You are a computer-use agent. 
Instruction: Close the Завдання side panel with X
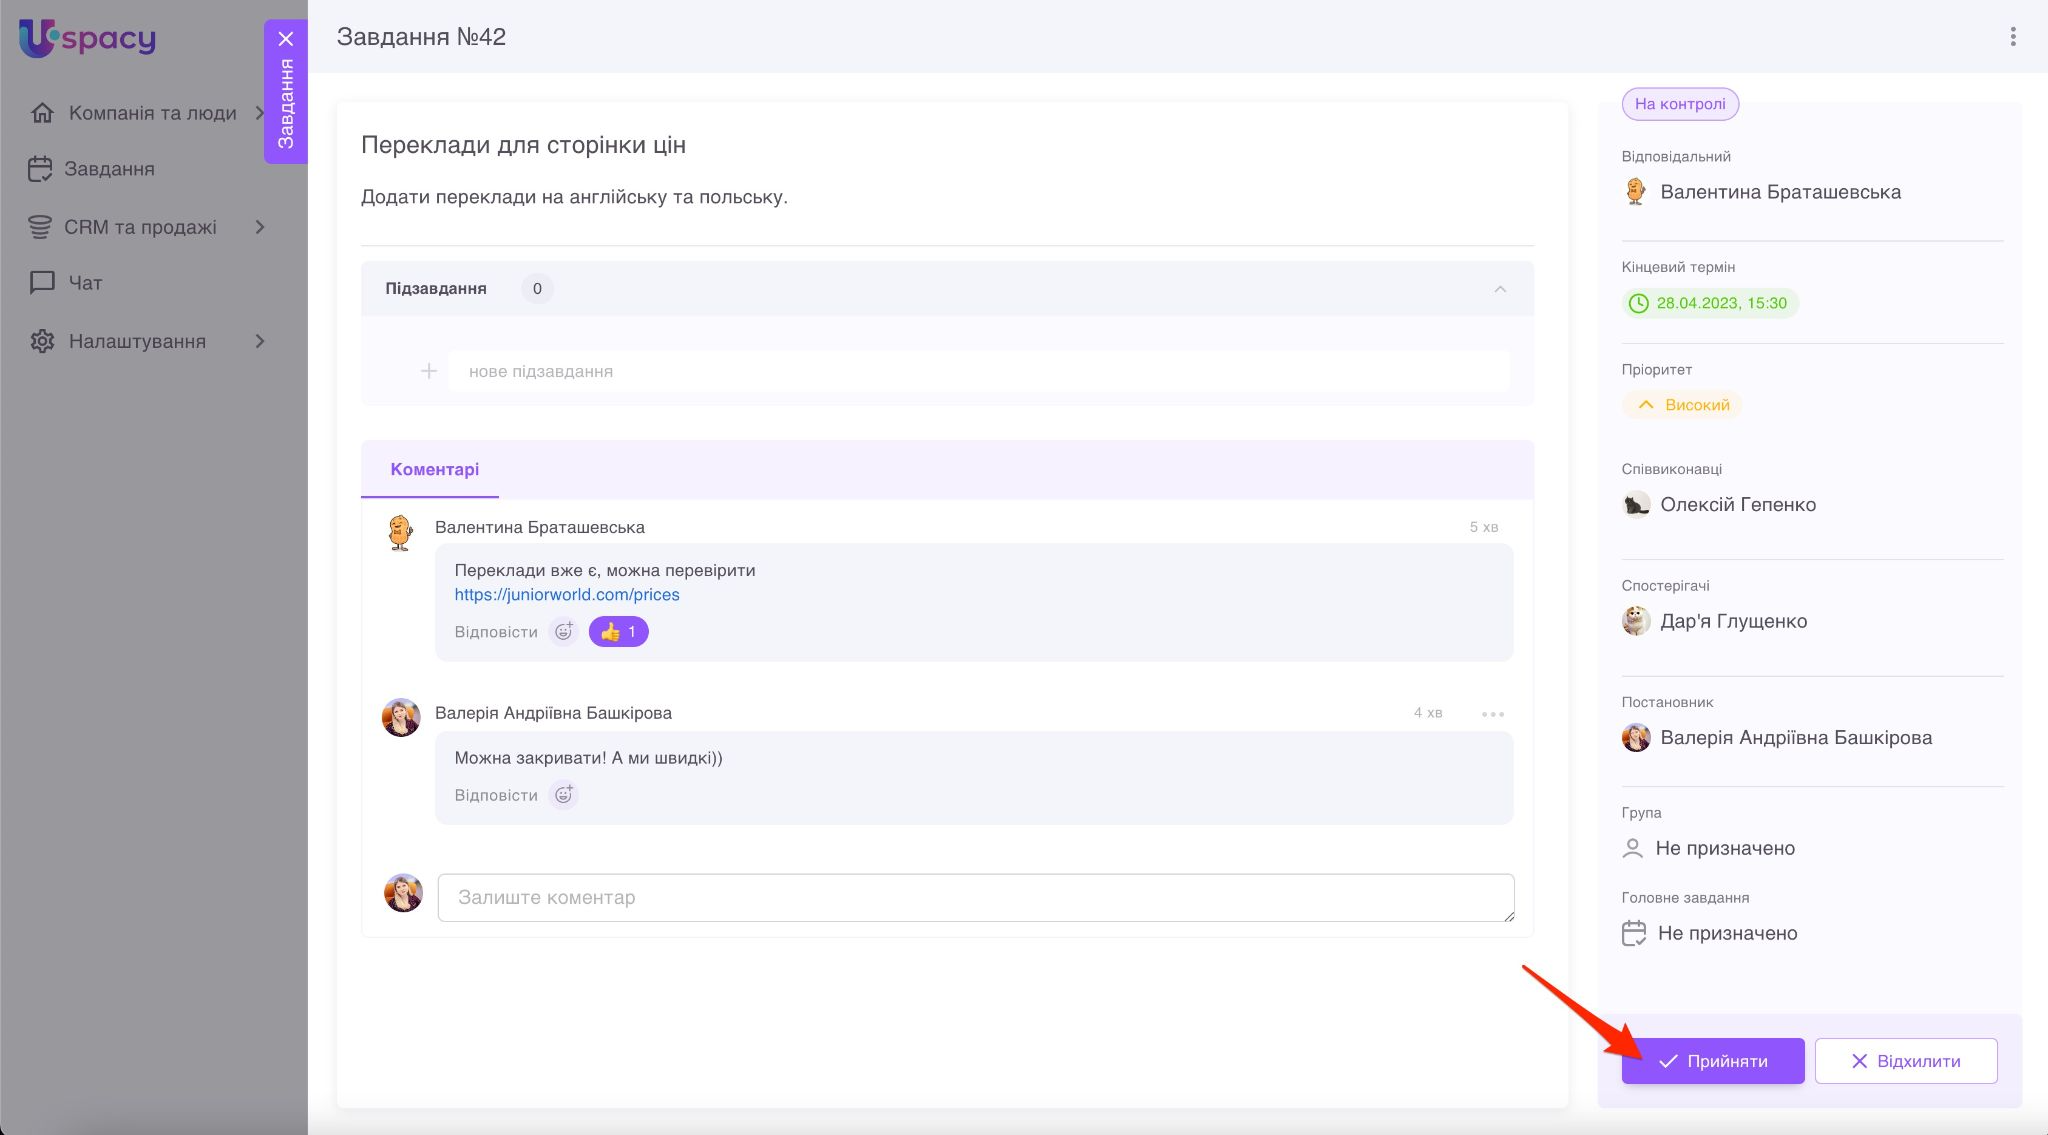[286, 39]
